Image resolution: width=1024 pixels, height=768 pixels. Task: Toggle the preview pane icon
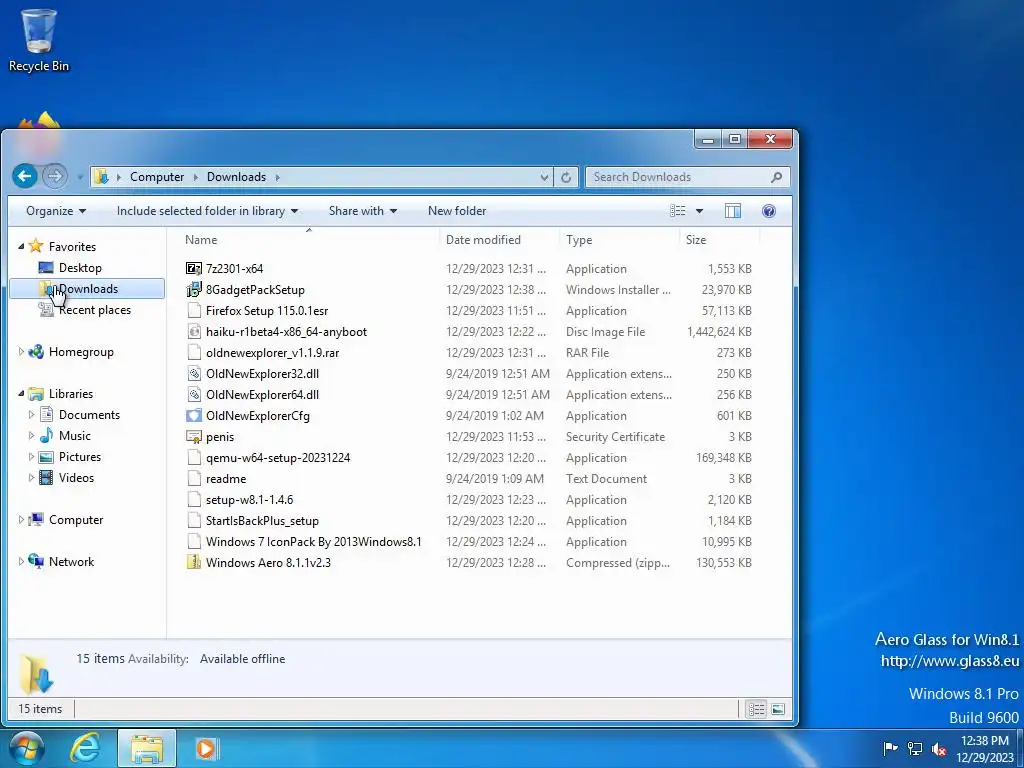[733, 211]
